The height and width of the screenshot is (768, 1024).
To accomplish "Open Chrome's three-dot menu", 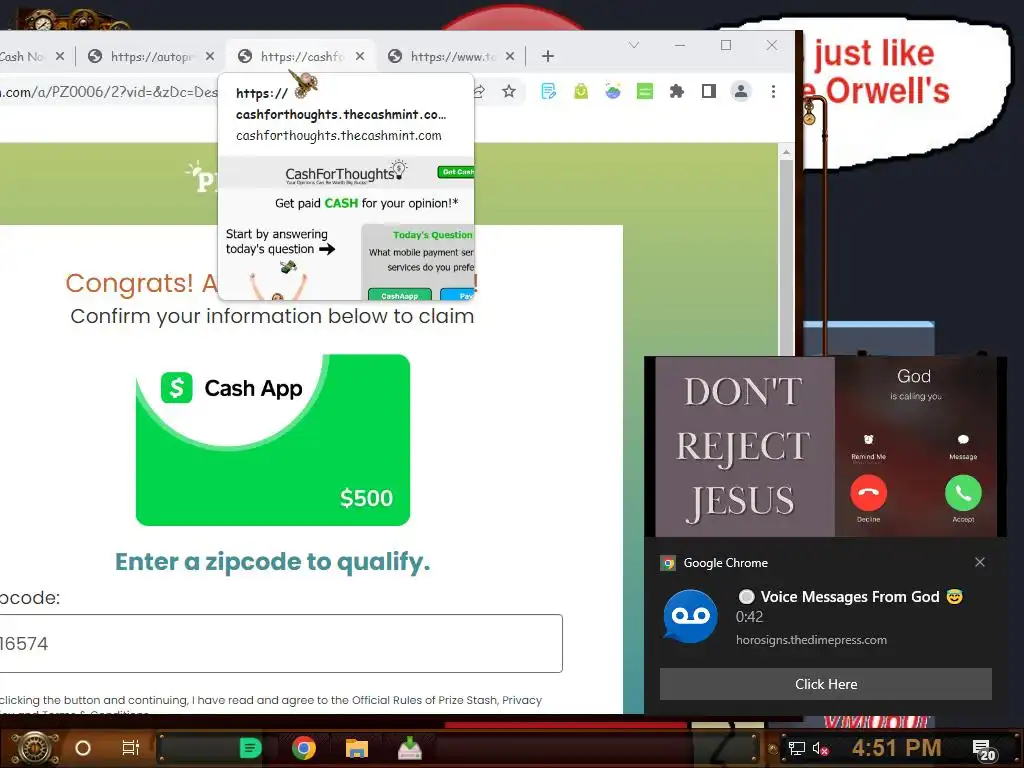I will pyautogui.click(x=773, y=91).
